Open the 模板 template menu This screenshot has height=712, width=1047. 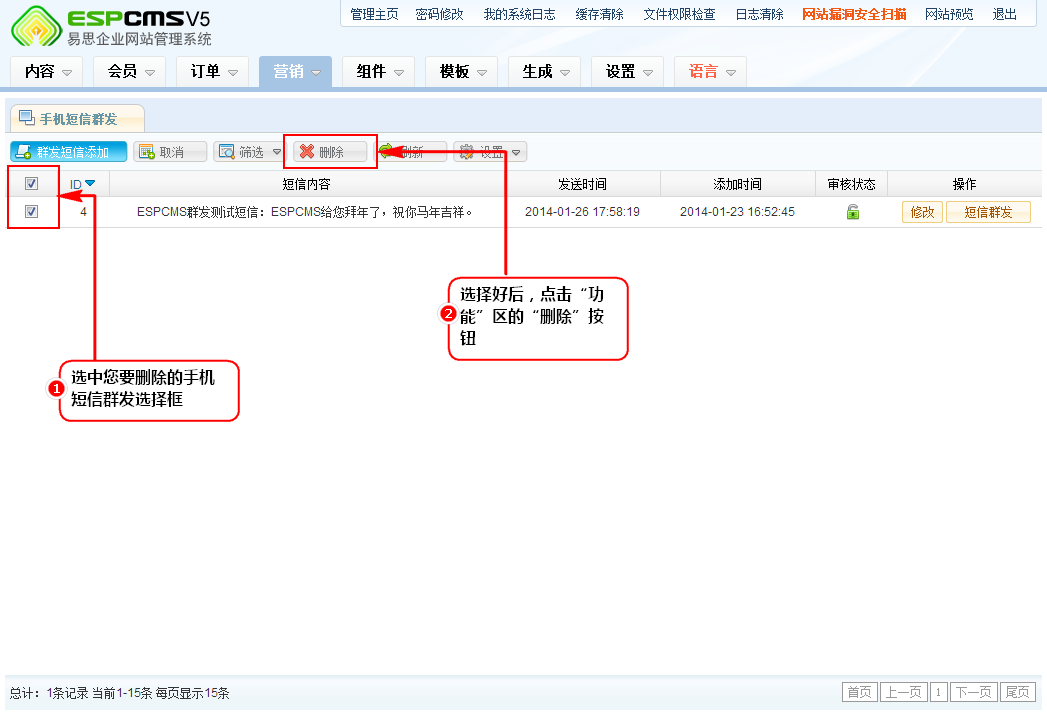(x=461, y=72)
